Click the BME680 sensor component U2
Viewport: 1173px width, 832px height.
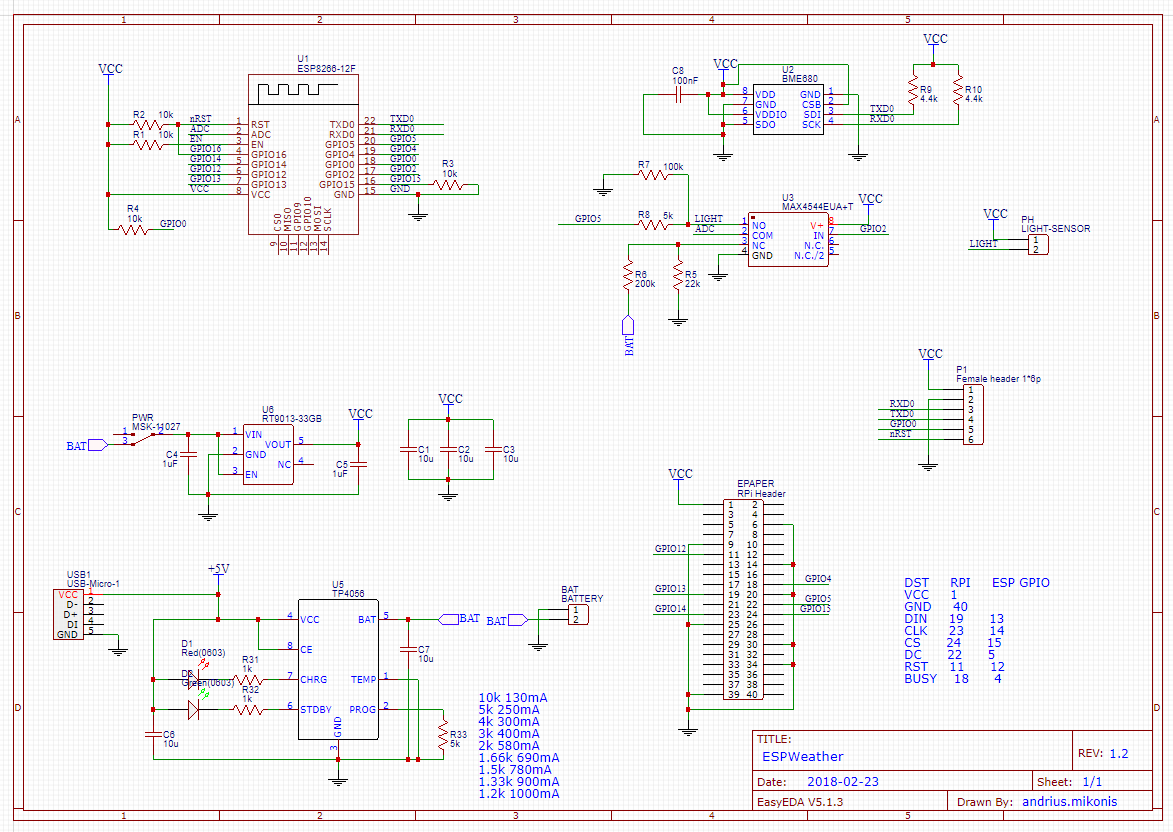click(788, 109)
